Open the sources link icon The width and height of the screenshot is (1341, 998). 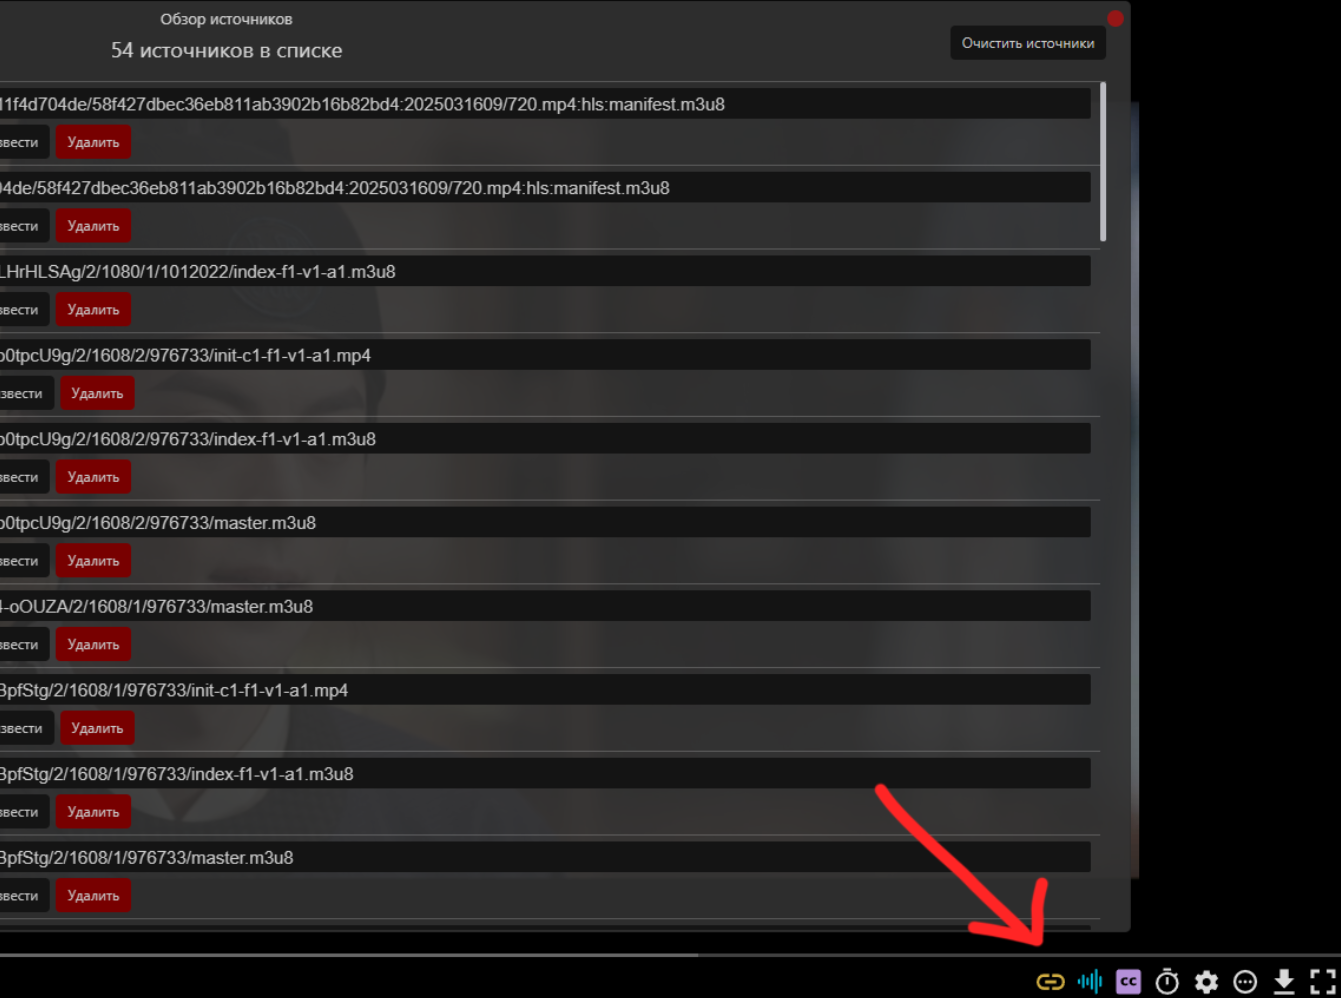coord(1050,982)
